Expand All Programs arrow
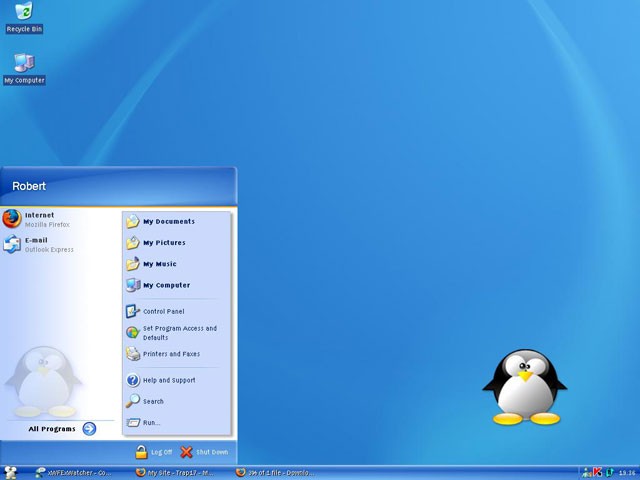 coord(89,429)
